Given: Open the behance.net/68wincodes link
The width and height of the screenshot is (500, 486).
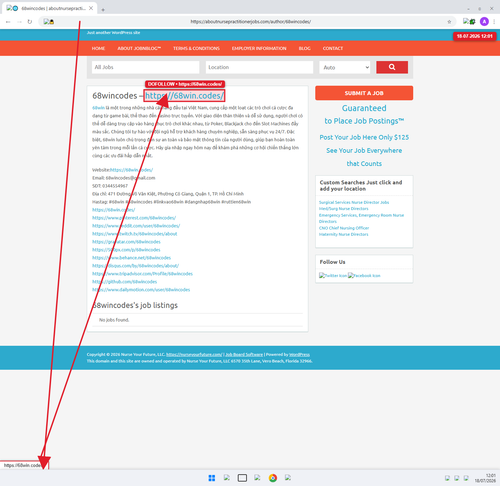Looking at the screenshot, I should (x=132, y=258).
